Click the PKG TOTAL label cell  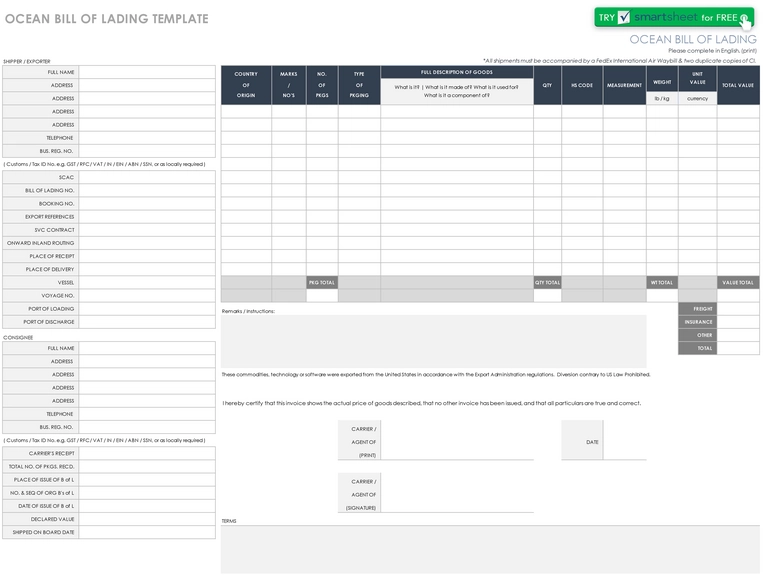point(322,282)
